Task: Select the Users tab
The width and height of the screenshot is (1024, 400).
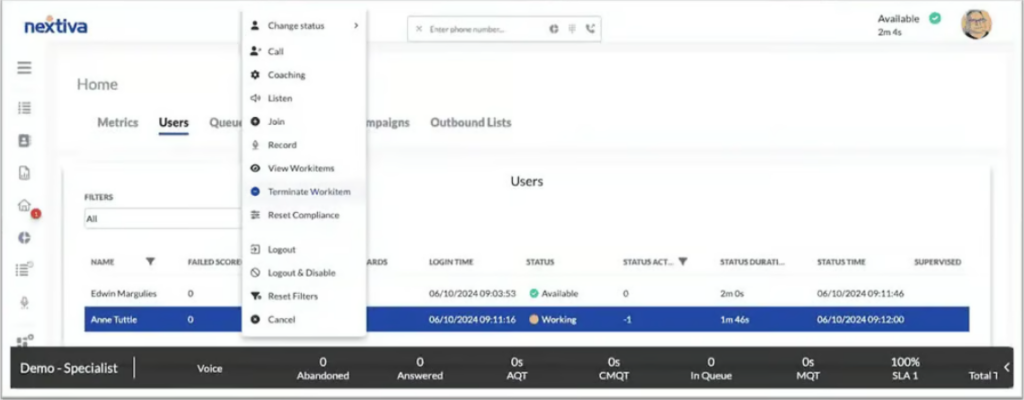Action: click(x=174, y=122)
